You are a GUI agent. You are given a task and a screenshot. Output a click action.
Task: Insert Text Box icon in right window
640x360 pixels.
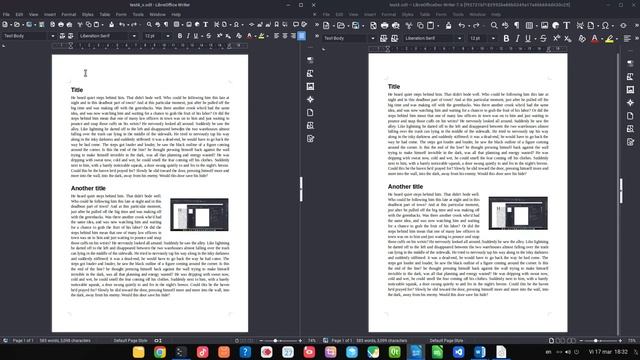567,25
